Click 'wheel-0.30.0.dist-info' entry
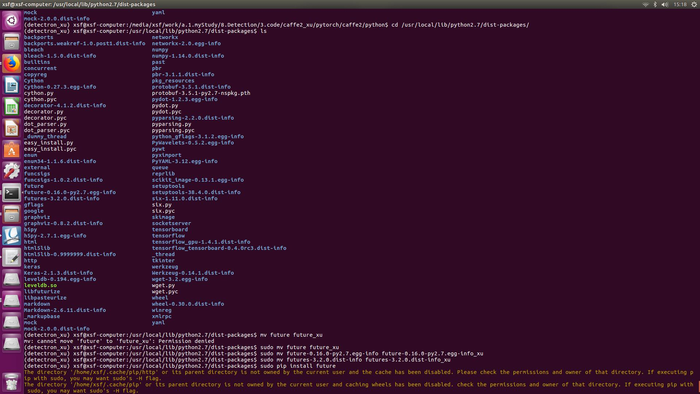Viewport: 700px width, 394px height. [x=188, y=304]
